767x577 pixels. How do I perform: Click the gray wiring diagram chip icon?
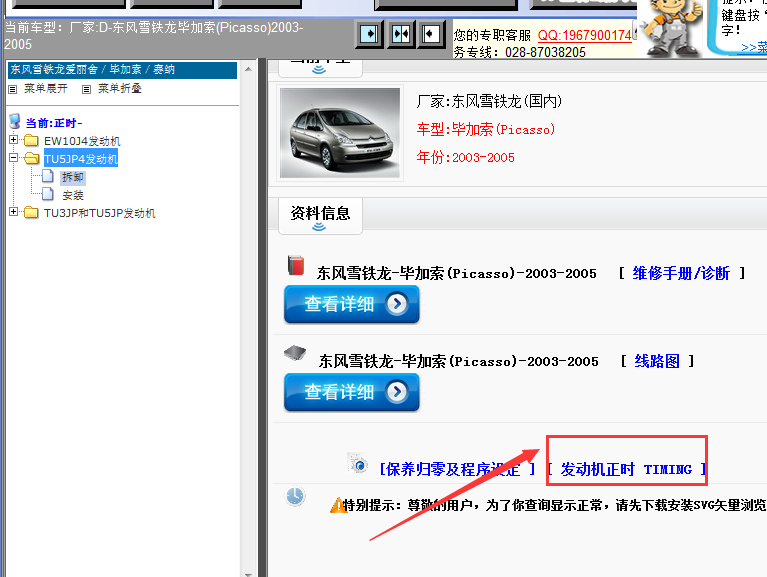295,353
